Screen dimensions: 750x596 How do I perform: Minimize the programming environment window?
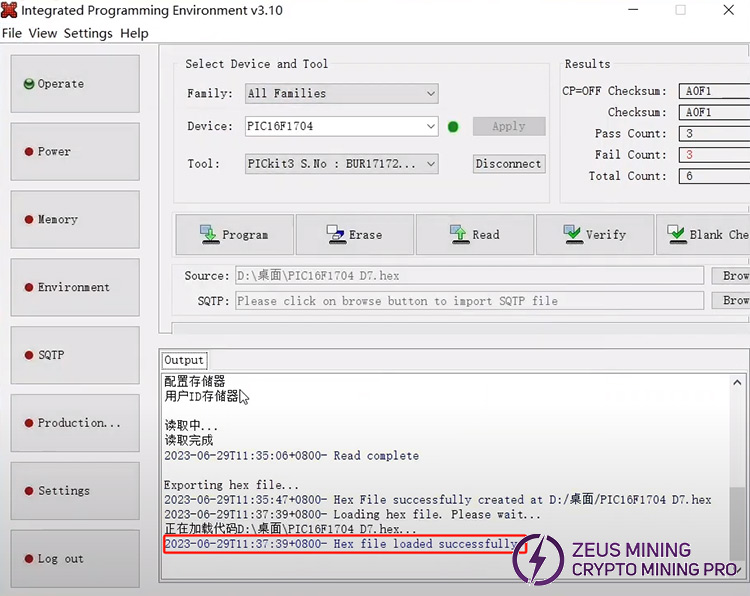tap(633, 10)
